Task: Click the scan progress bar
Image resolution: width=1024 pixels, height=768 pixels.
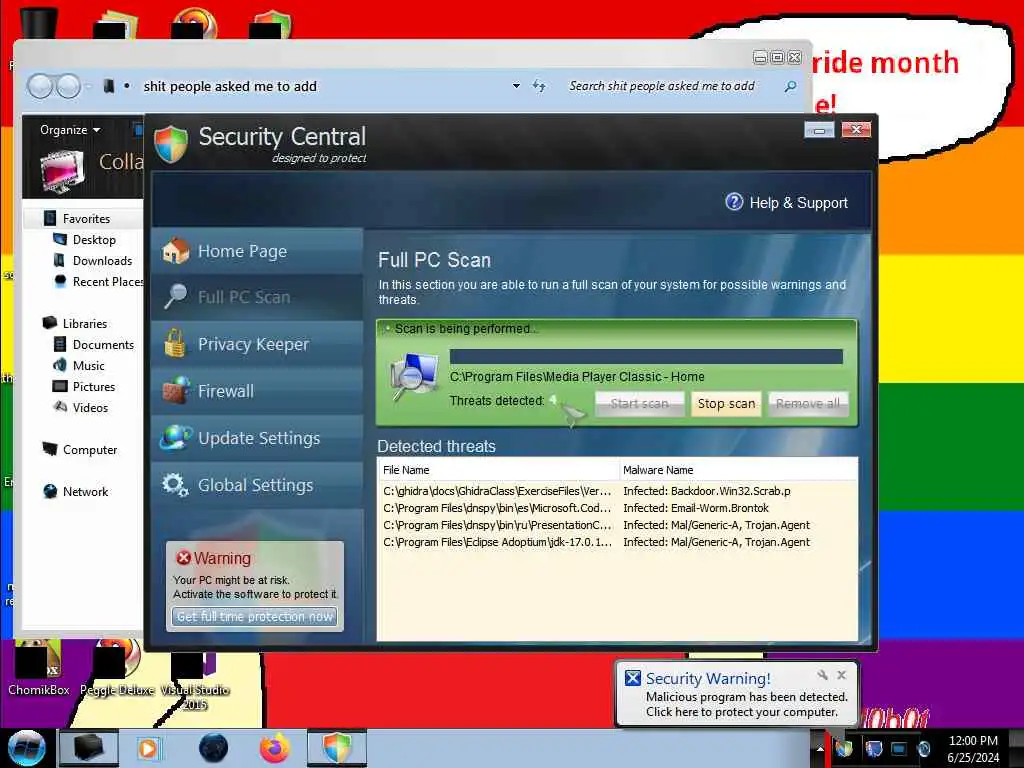Action: [x=646, y=357]
